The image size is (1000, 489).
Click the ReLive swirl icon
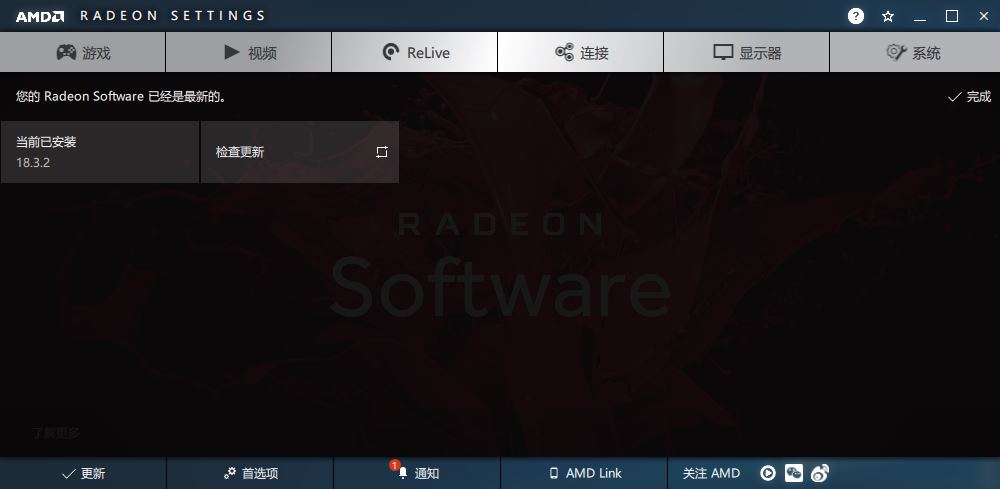390,52
